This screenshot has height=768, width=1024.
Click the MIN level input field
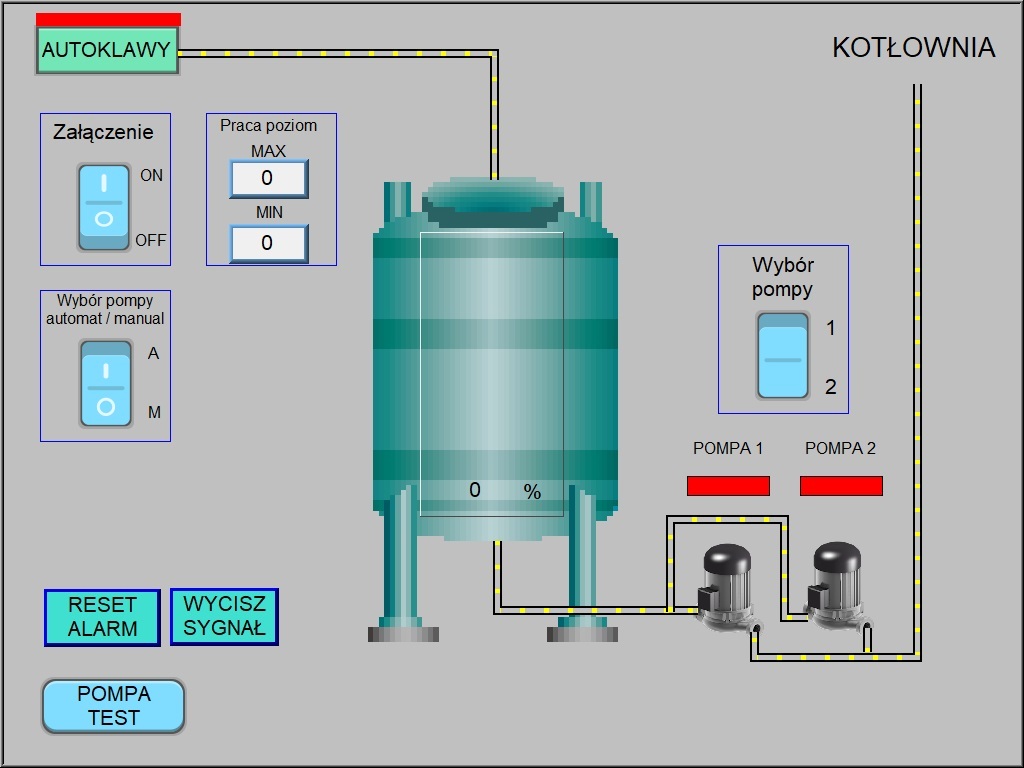(x=268, y=243)
